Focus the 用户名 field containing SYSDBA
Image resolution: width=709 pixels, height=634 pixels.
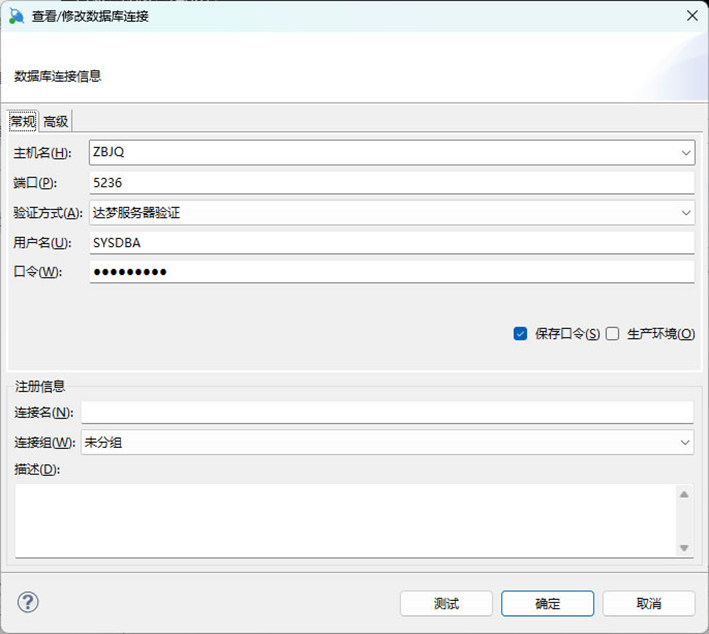(392, 243)
